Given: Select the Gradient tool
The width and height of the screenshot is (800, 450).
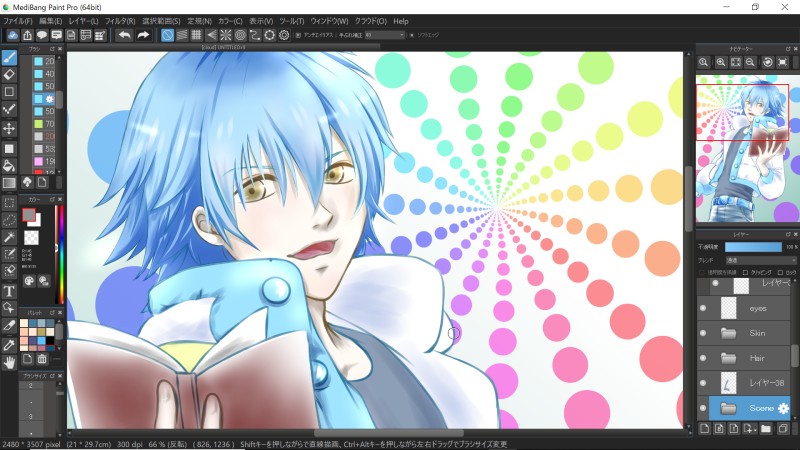Looking at the screenshot, I should pyautogui.click(x=9, y=183).
